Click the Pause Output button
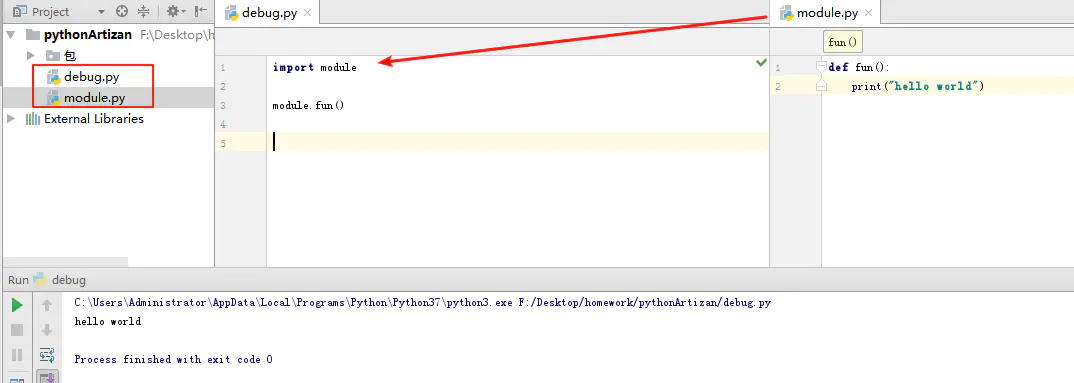1074x383 pixels. coord(17,355)
